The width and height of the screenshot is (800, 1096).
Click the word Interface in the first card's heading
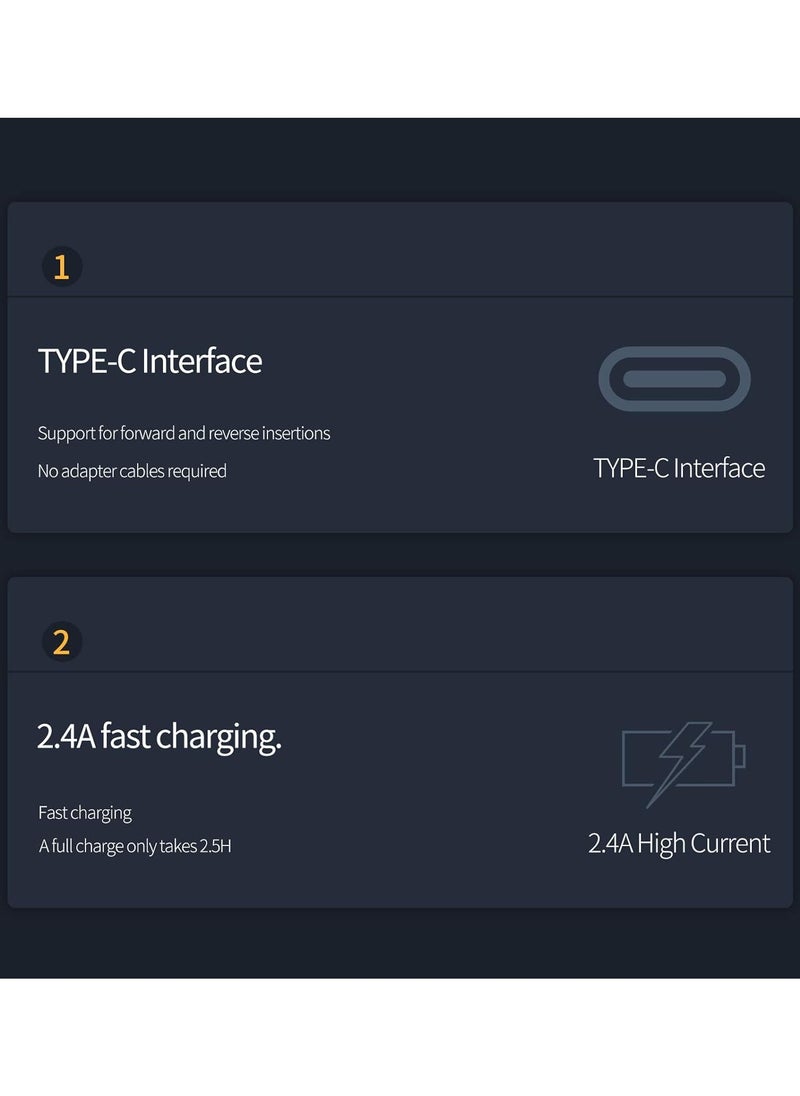[x=202, y=361]
